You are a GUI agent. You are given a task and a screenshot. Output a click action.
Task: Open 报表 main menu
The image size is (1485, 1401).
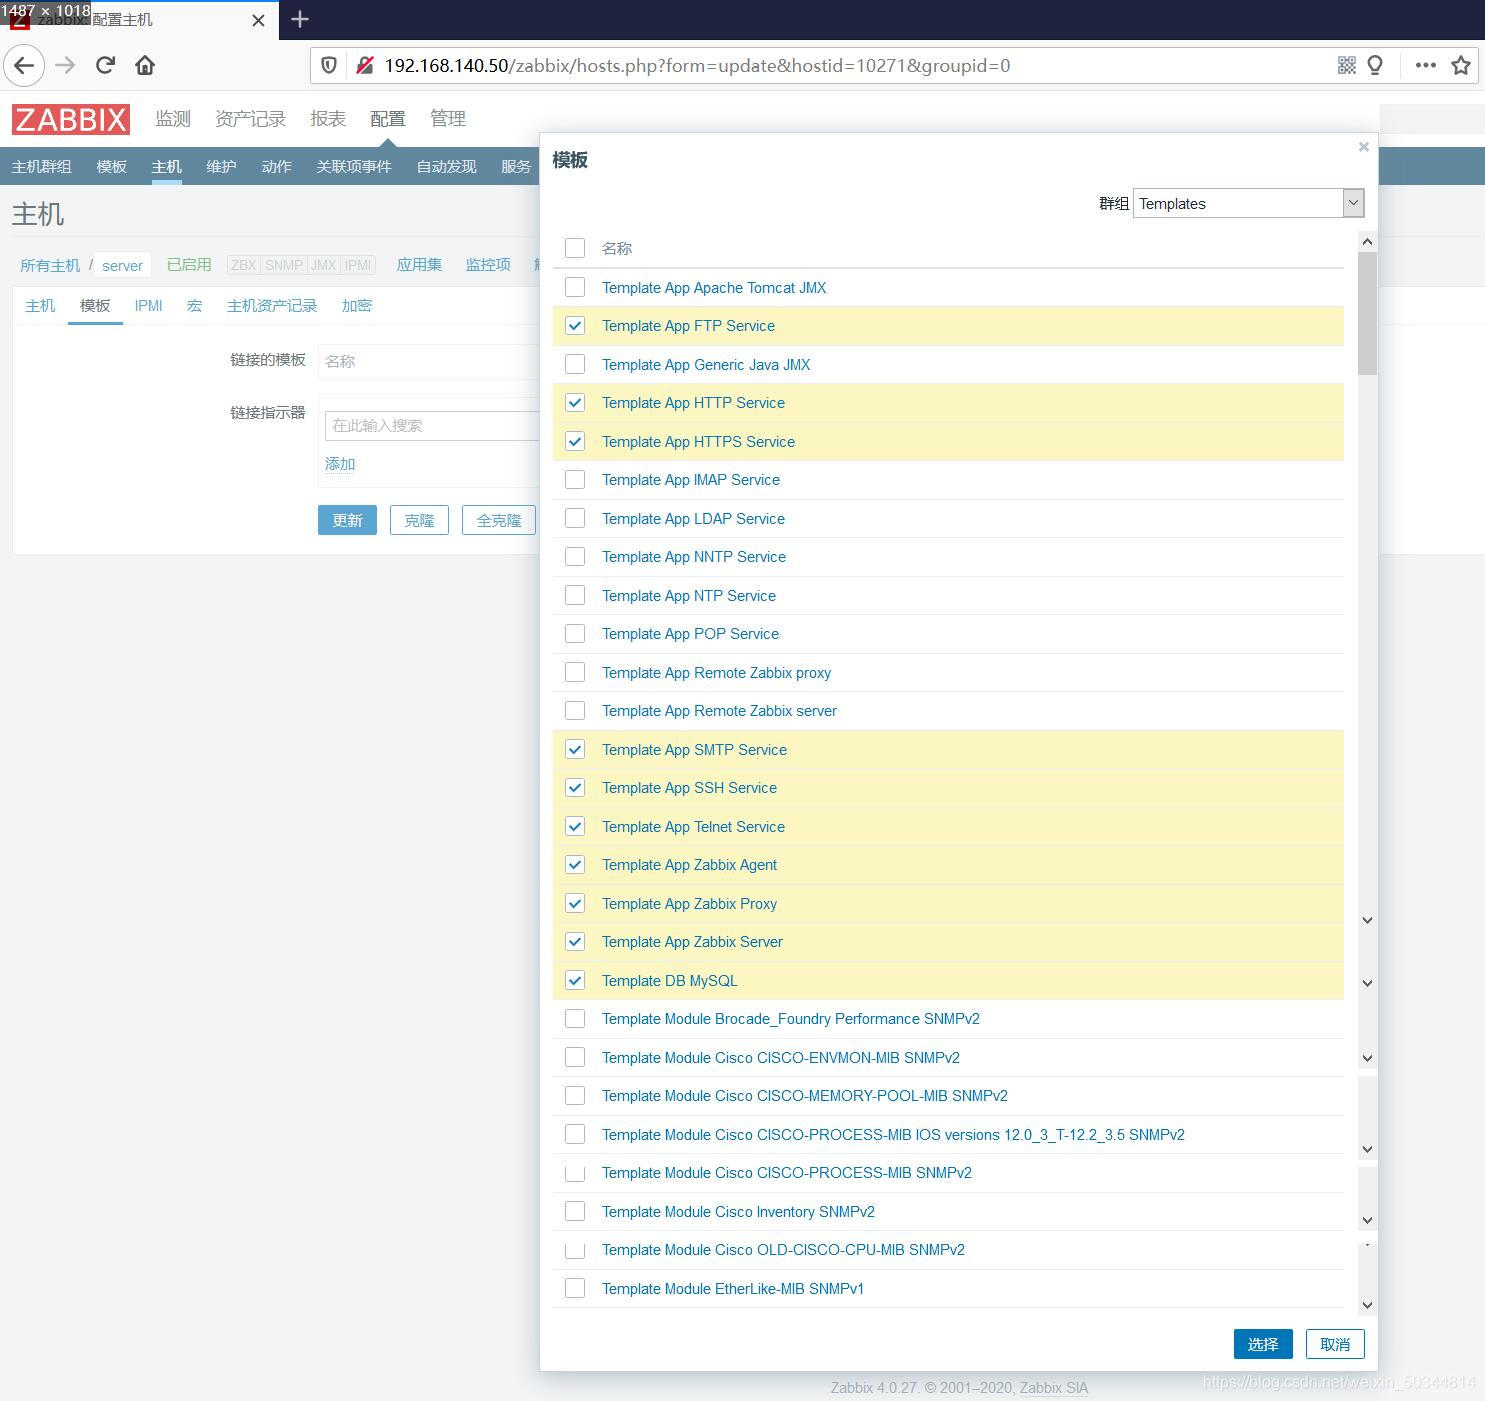pyautogui.click(x=328, y=119)
